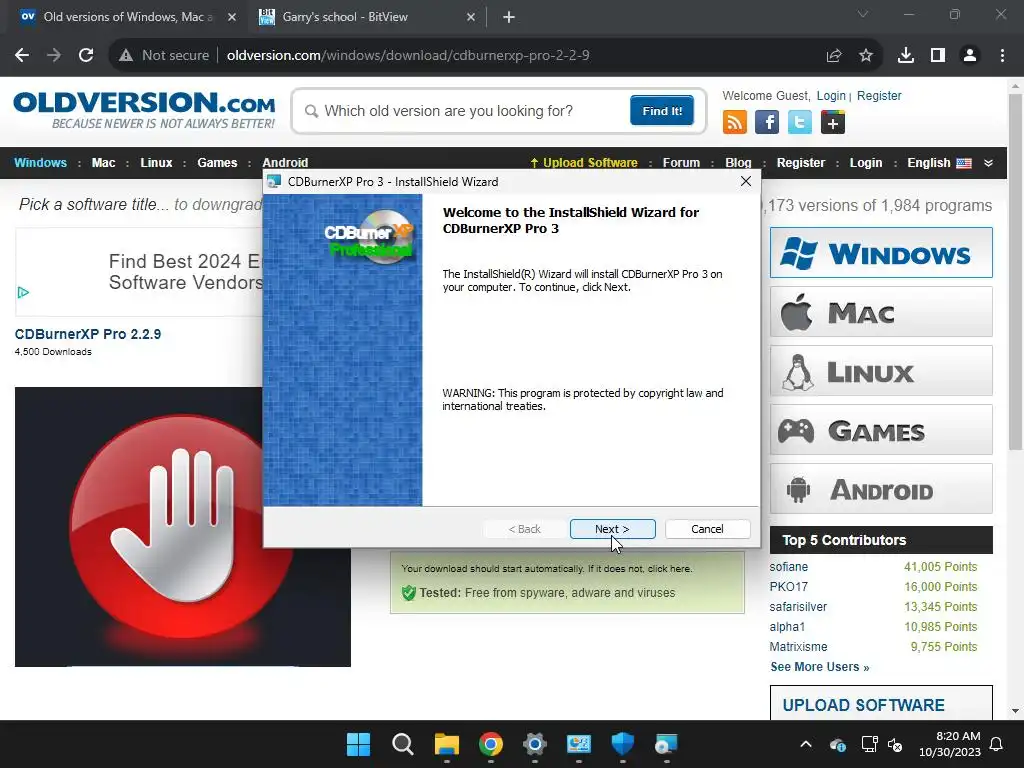1024x768 pixels.
Task: Open the Chrome three-dot menu
Action: tap(1002, 56)
